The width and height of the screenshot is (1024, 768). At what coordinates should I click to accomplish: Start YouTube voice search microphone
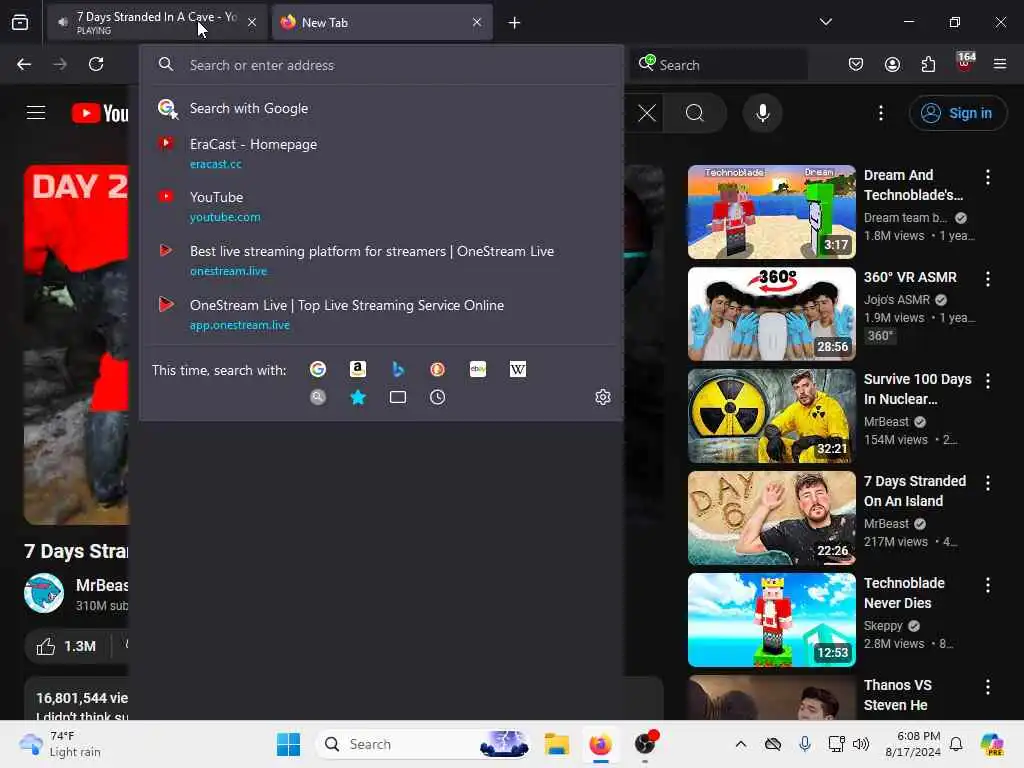[762, 113]
